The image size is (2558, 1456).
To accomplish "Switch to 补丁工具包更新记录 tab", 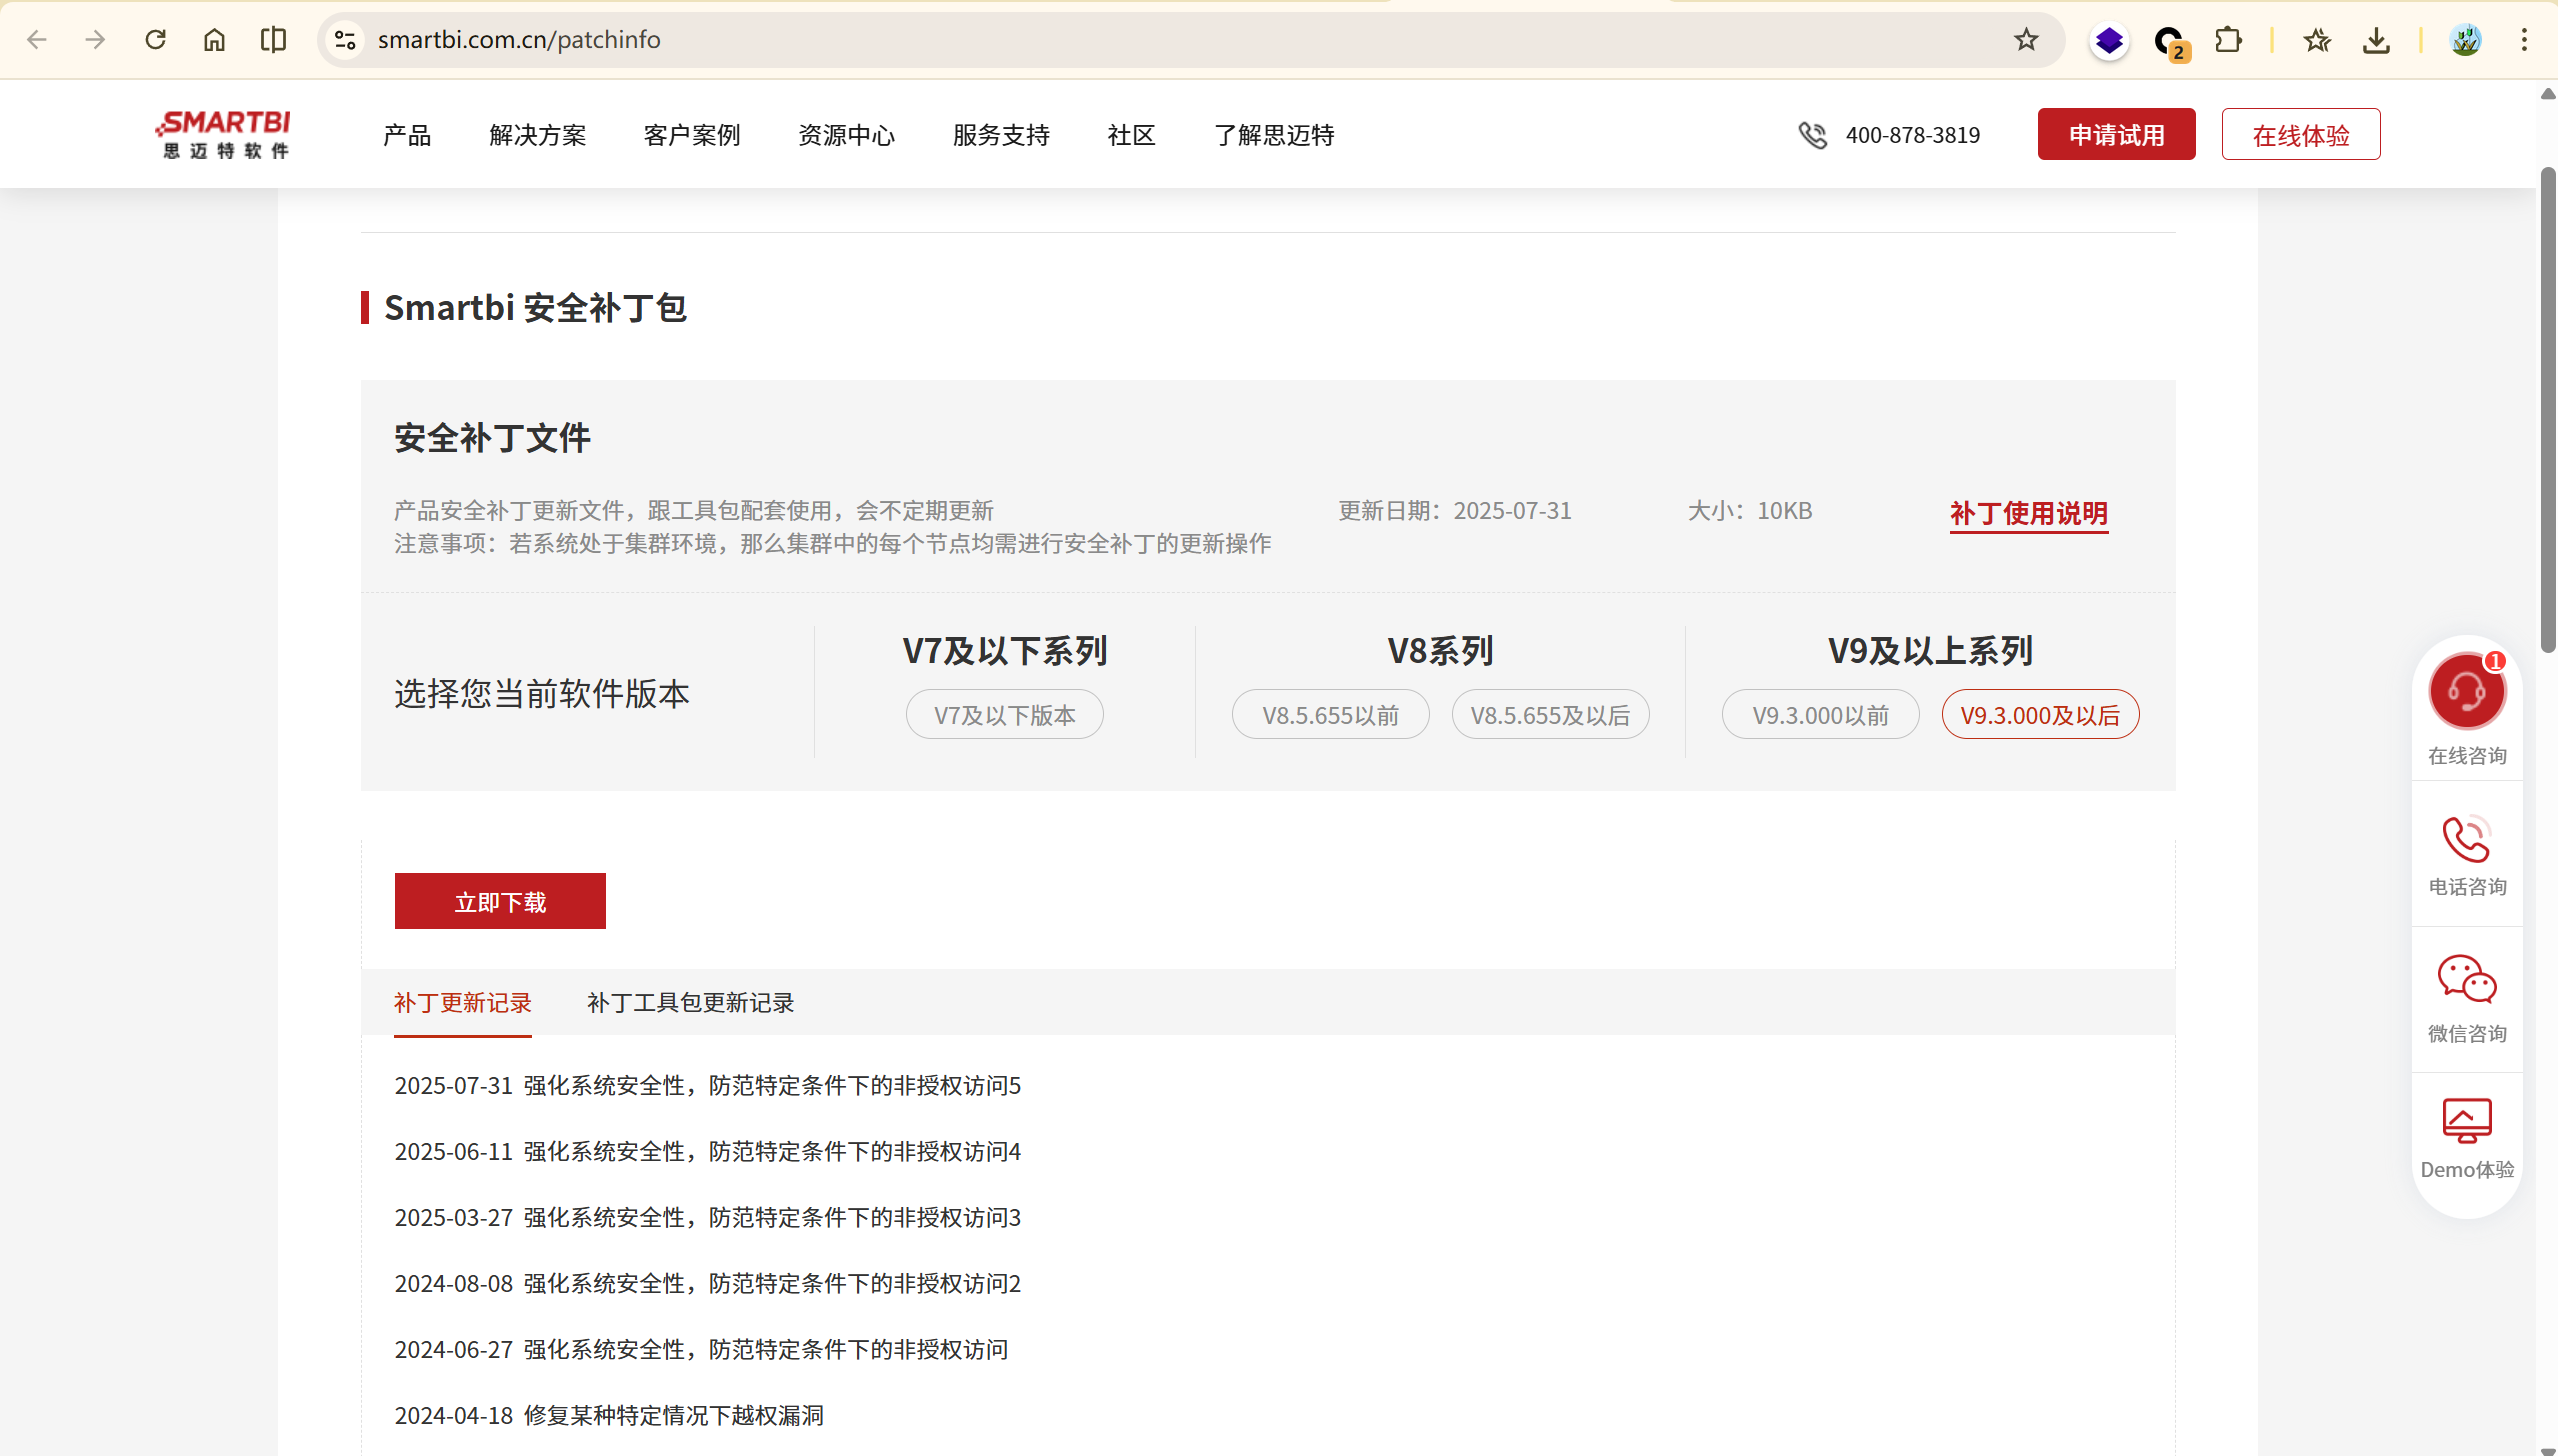I will 690,1003.
